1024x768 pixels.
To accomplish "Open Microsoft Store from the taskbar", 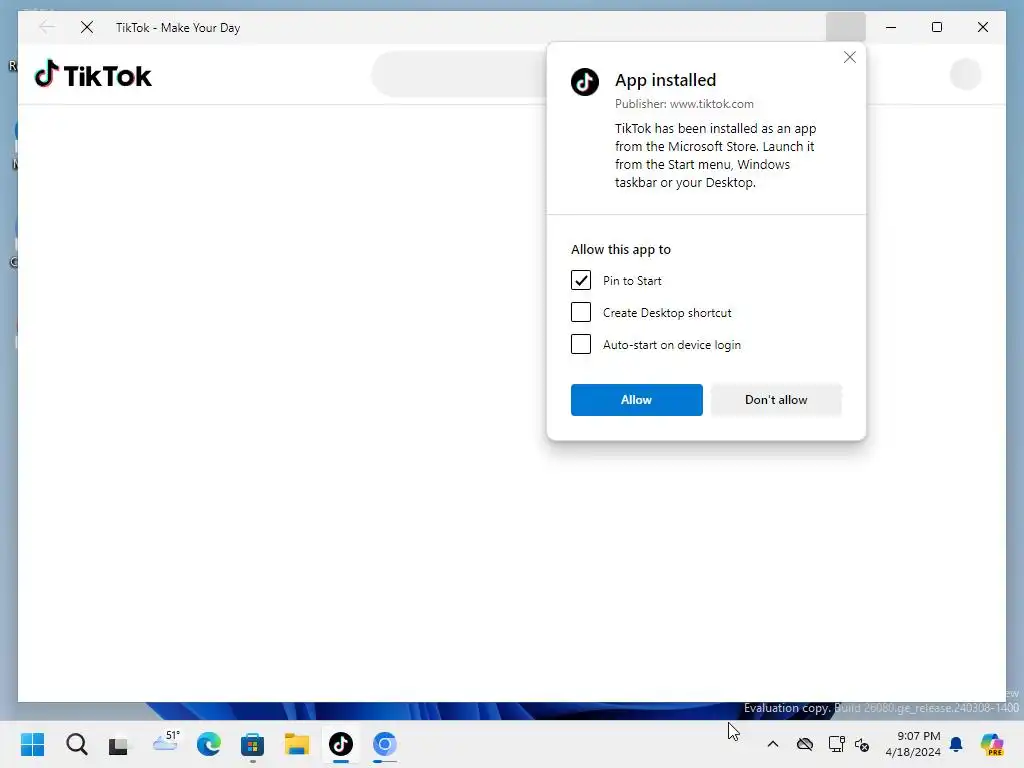I will click(x=252, y=744).
